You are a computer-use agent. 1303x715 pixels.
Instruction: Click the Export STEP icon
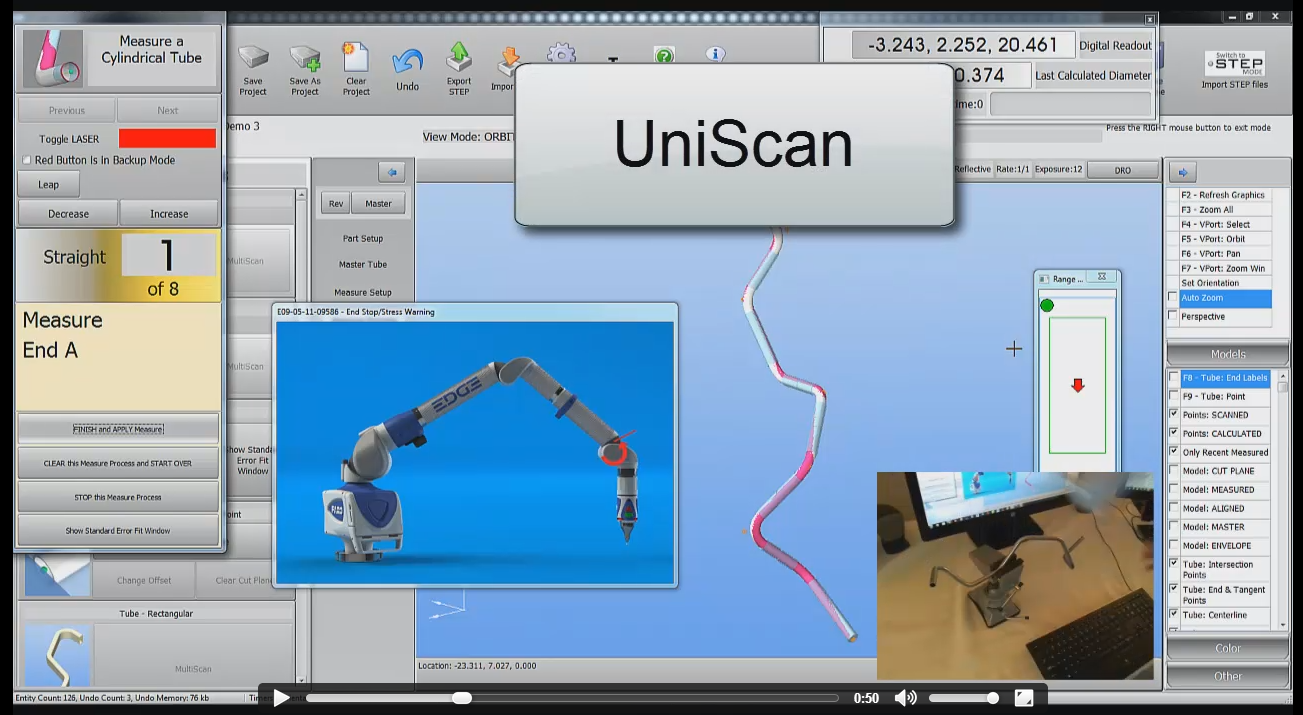[459, 59]
